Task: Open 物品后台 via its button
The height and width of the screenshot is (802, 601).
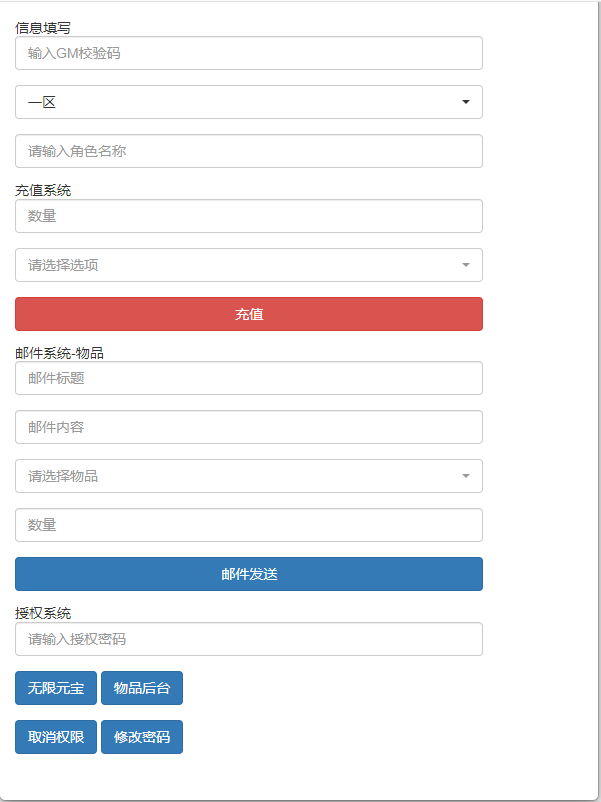Action: click(x=142, y=688)
